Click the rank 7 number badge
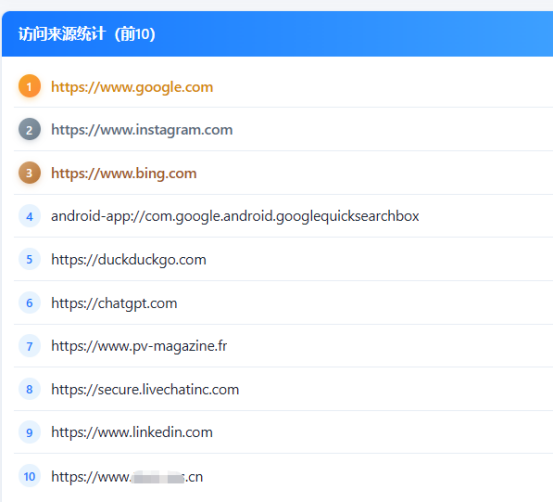 pyautogui.click(x=29, y=346)
